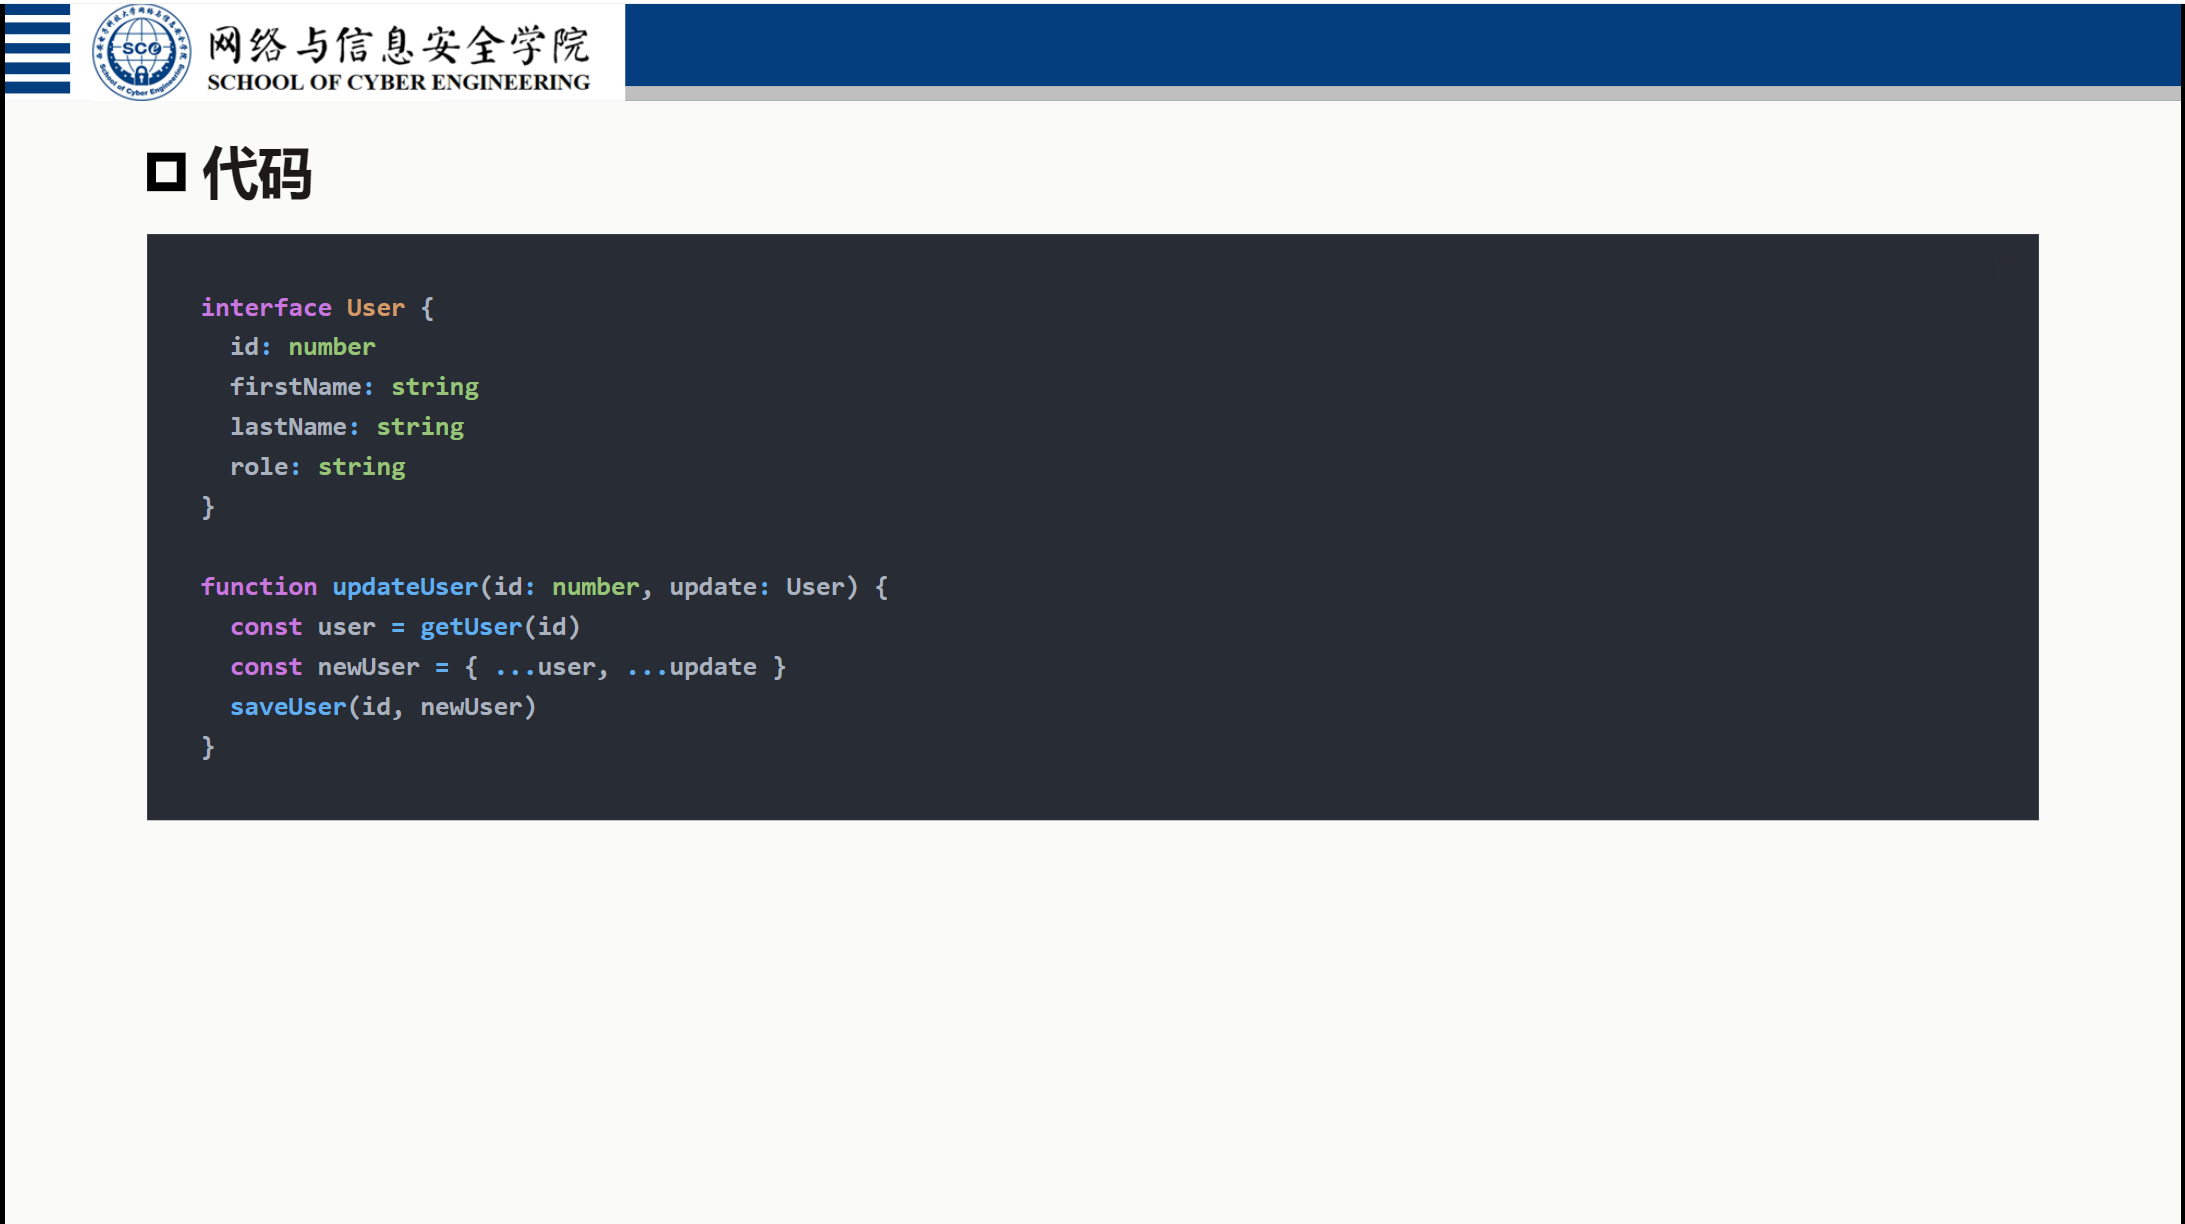Click the 'lastName: string' line

pyautogui.click(x=347, y=427)
